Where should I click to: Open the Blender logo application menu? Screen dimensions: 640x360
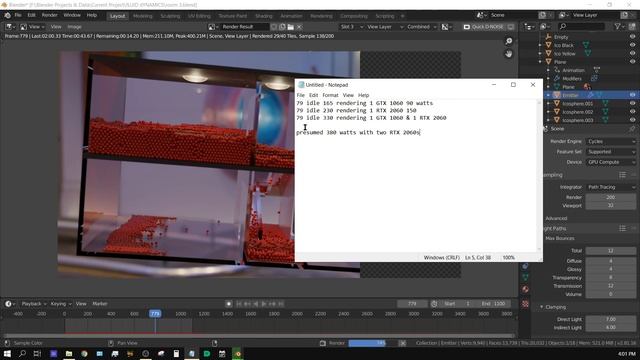(7, 16)
